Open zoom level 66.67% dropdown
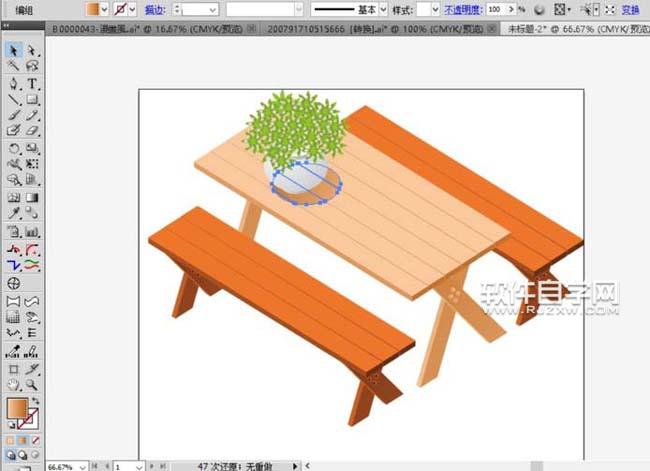650x471 pixels. (83, 467)
